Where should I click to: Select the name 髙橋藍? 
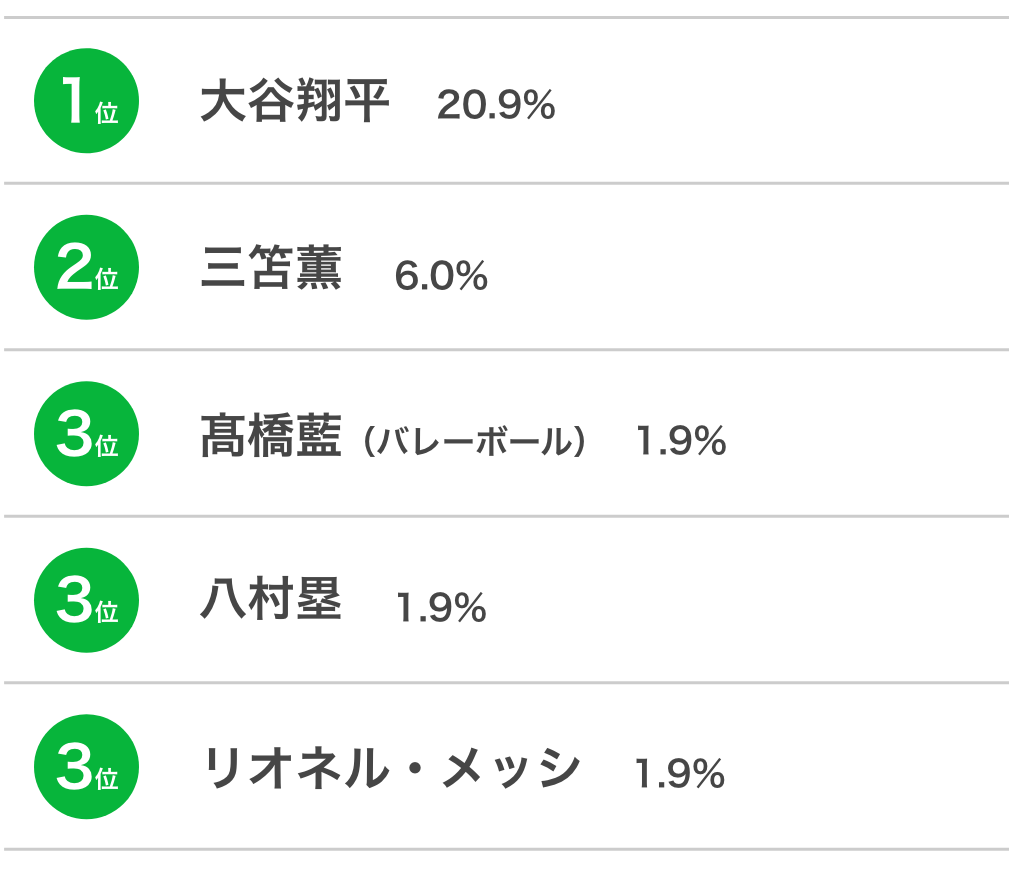[271, 436]
